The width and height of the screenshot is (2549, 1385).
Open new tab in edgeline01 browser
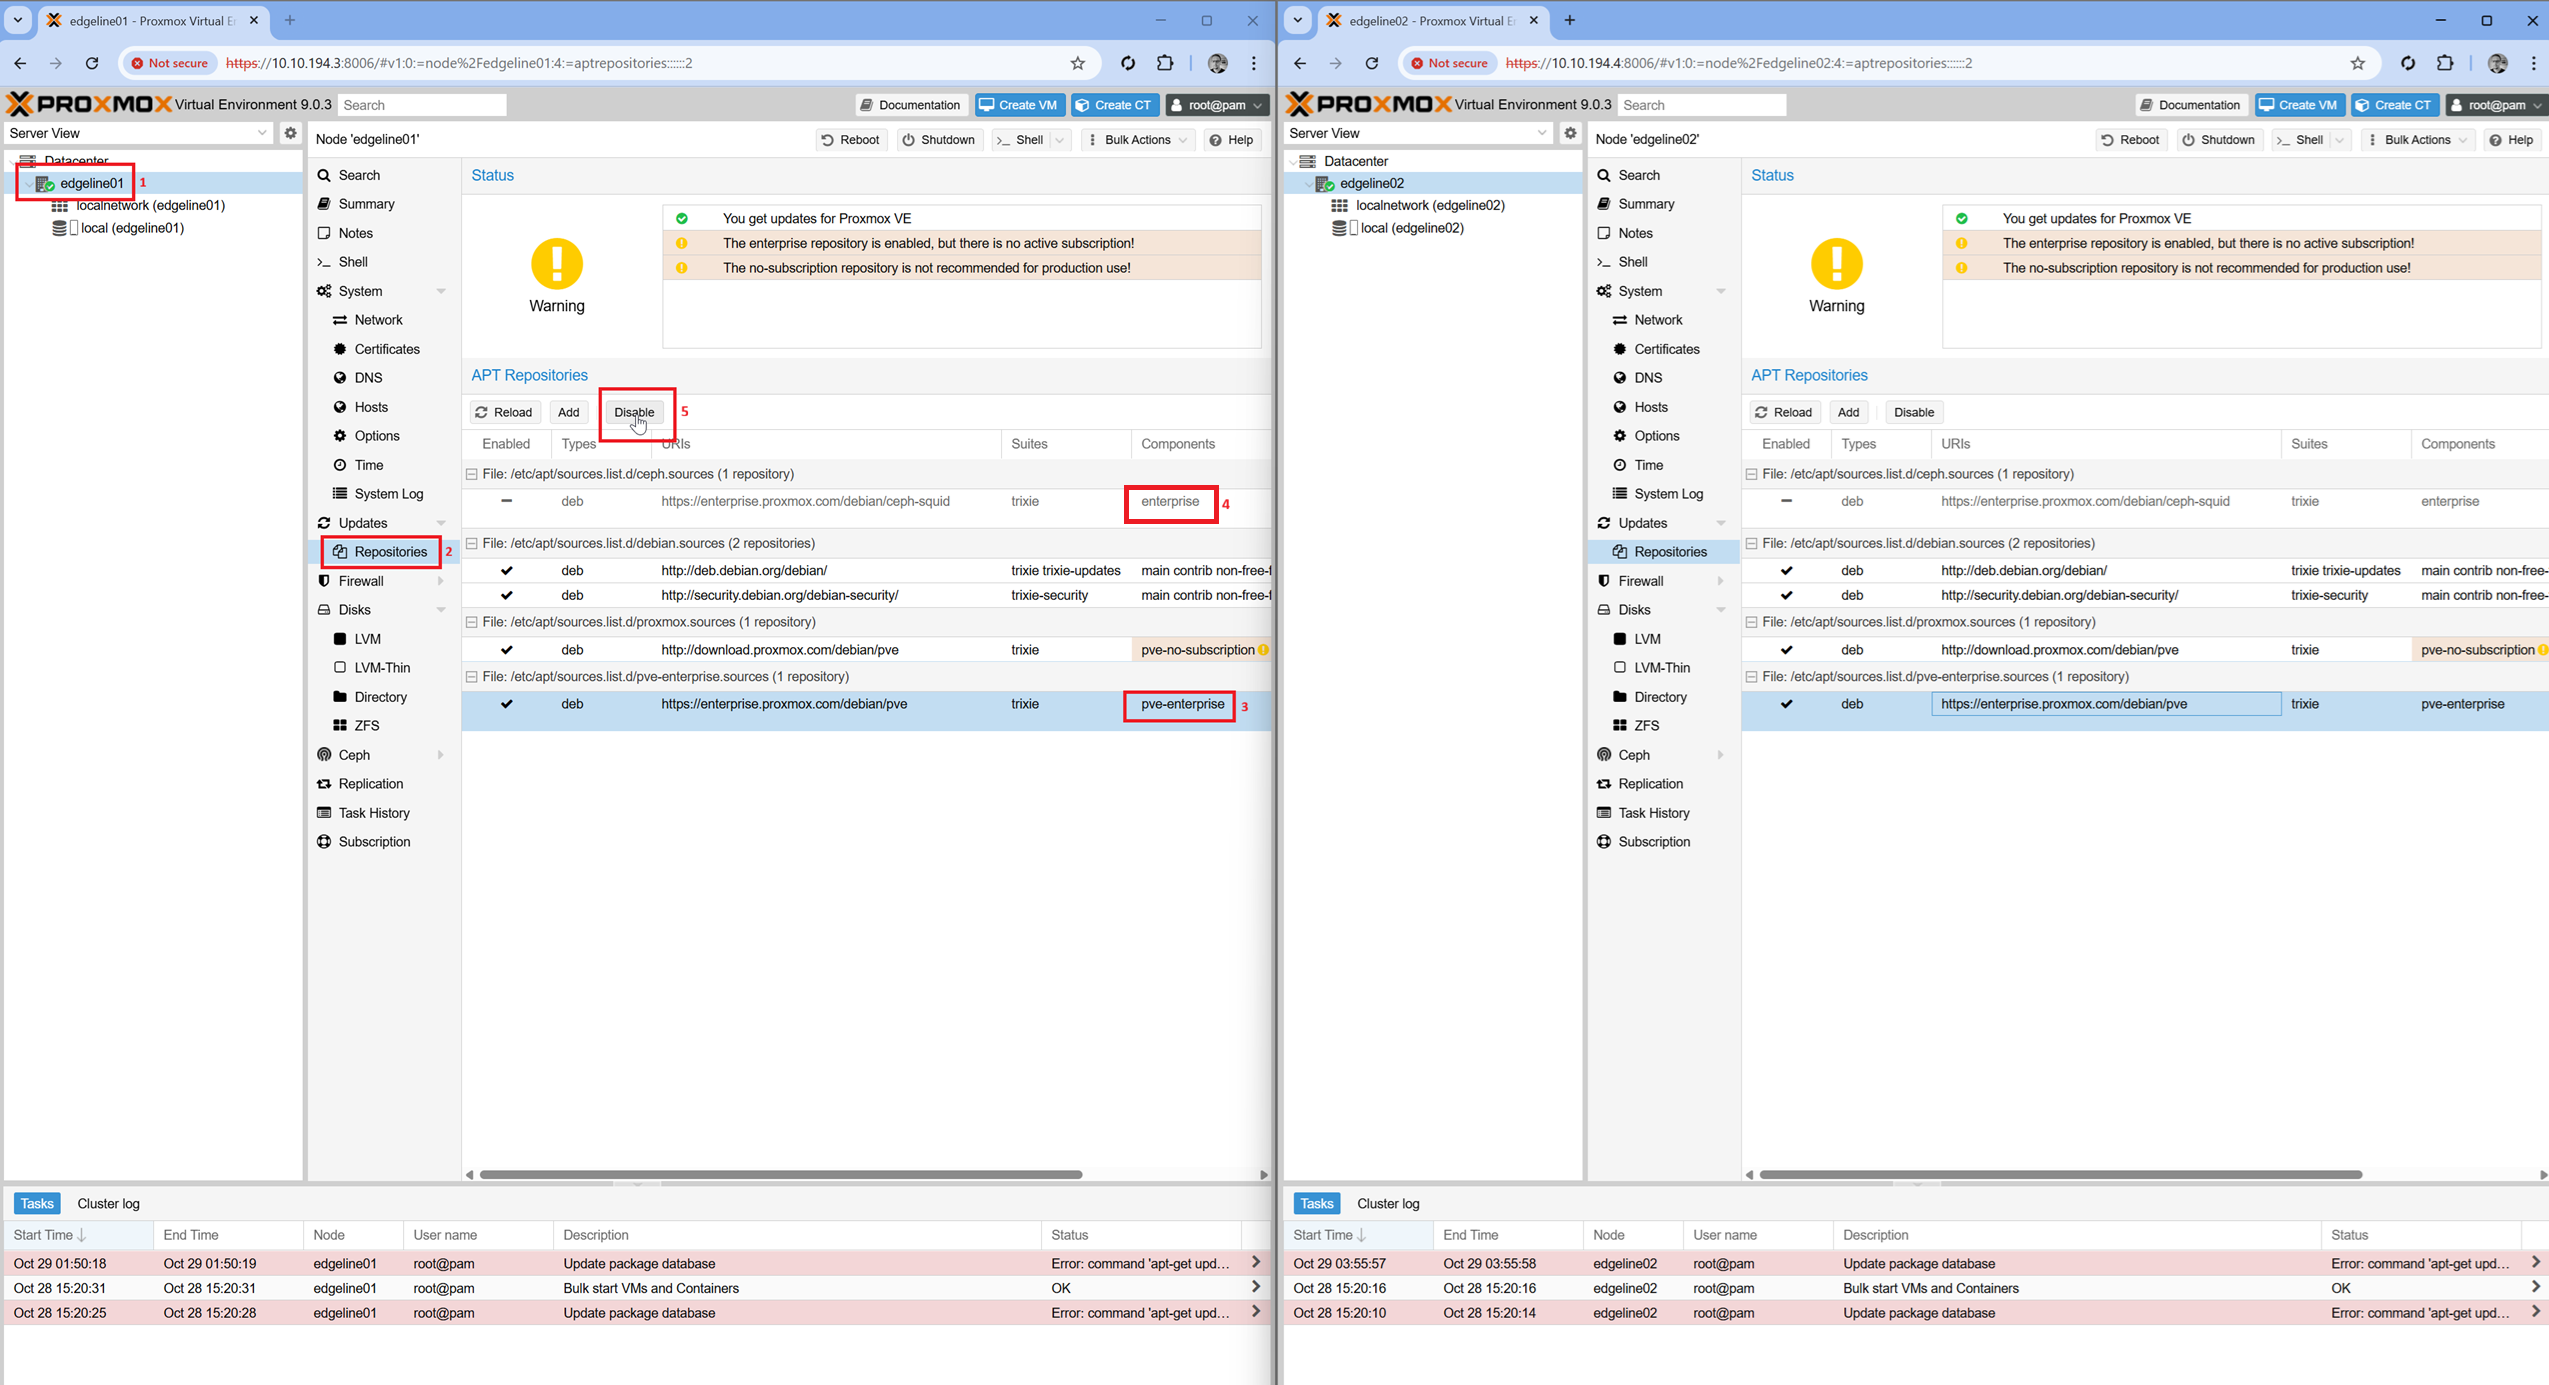click(290, 20)
